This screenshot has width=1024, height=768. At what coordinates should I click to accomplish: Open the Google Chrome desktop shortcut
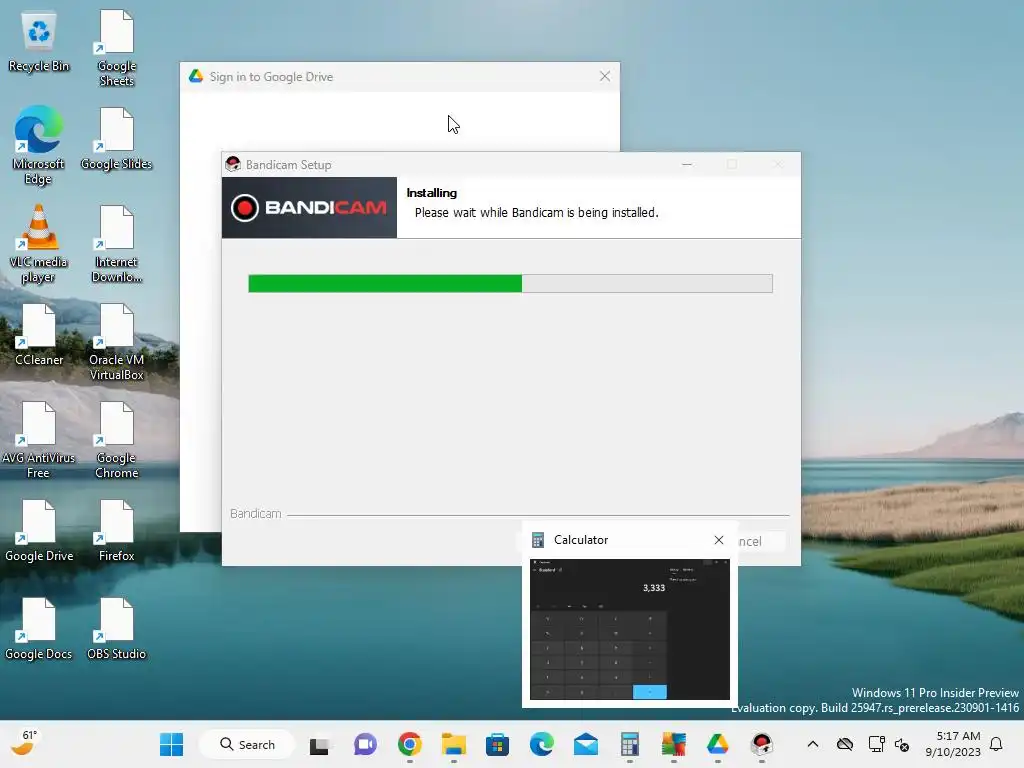[116, 440]
